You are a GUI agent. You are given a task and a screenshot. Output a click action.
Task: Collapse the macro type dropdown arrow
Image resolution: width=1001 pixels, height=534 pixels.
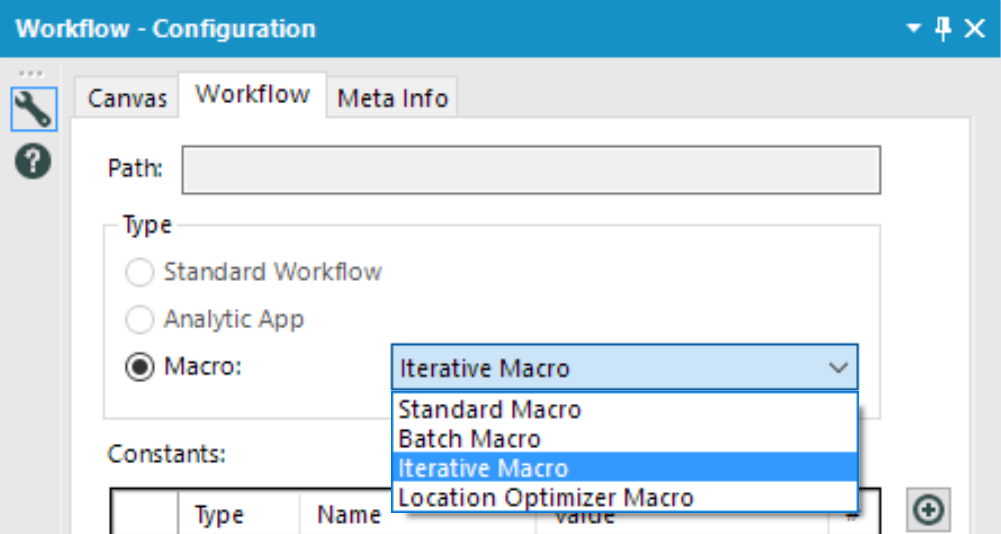(837, 368)
